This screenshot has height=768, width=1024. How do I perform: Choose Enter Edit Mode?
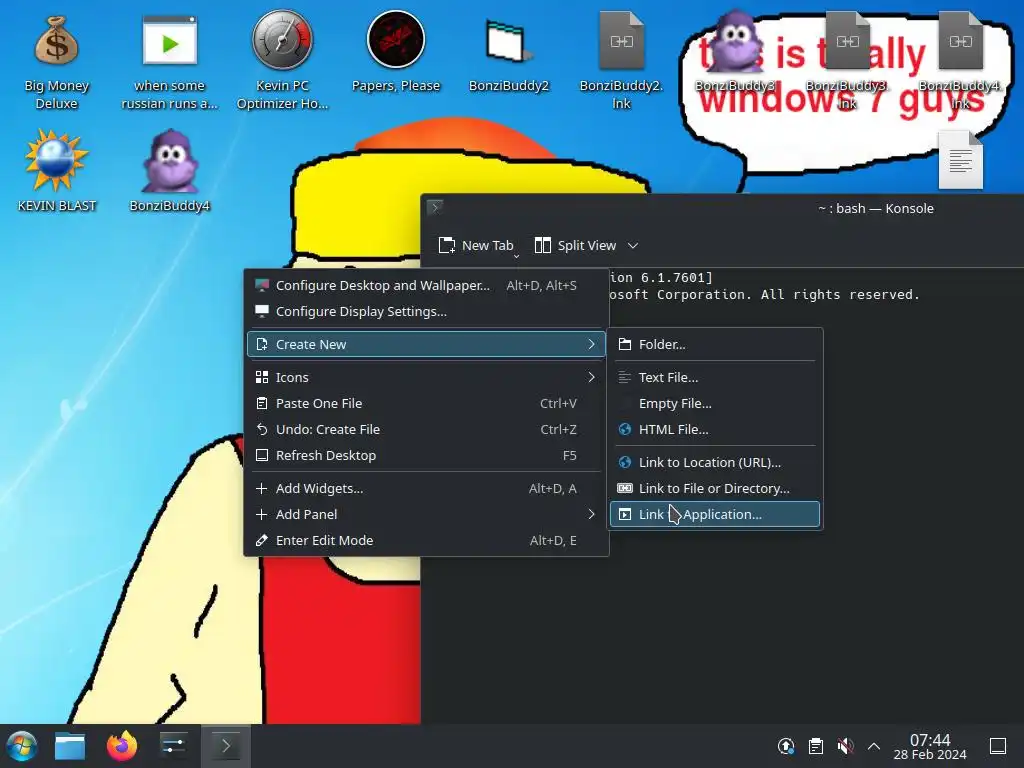pos(426,540)
